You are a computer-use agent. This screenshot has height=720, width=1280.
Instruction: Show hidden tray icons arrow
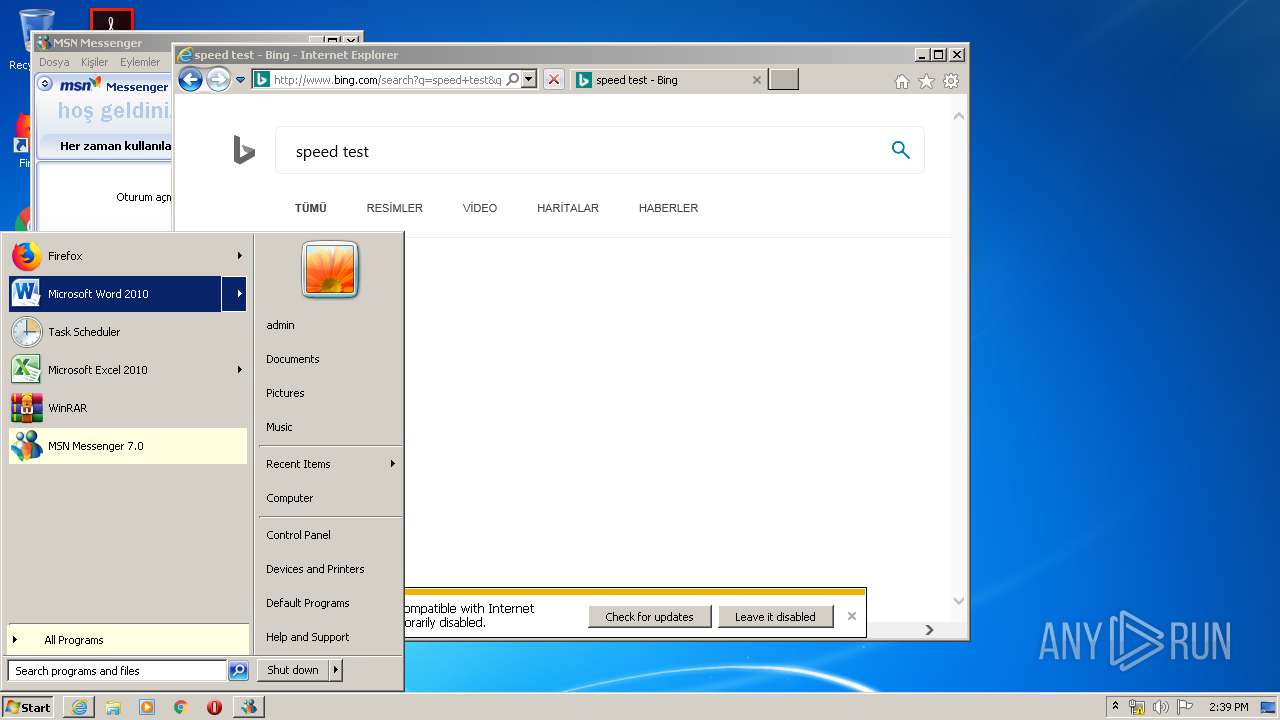coord(1115,706)
